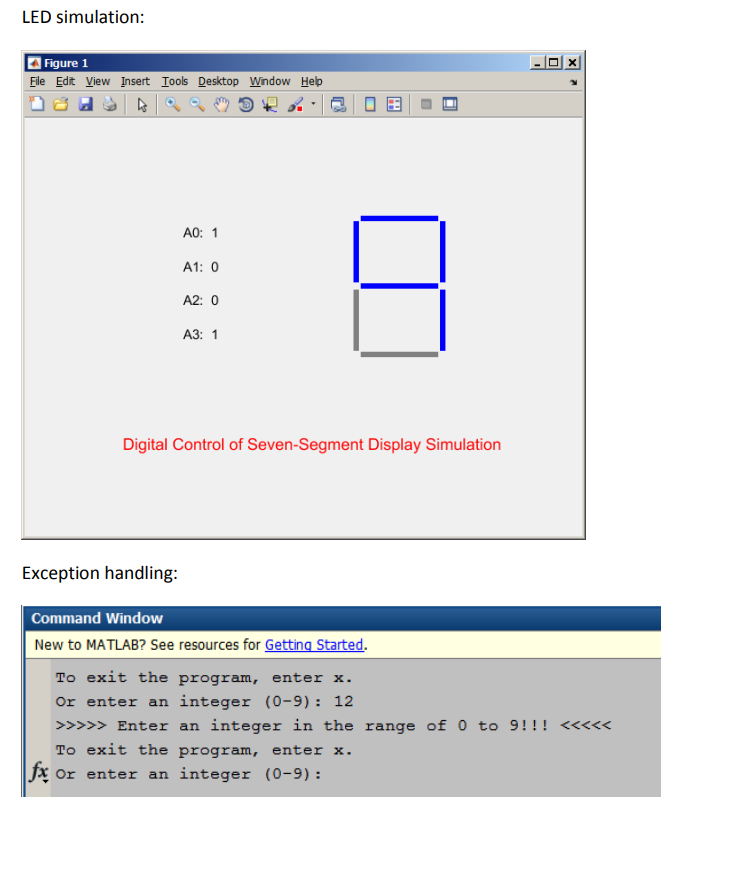This screenshot has width=750, height=884.
Task: Click the 'Exception handling:' heading
Action: (x=100, y=573)
